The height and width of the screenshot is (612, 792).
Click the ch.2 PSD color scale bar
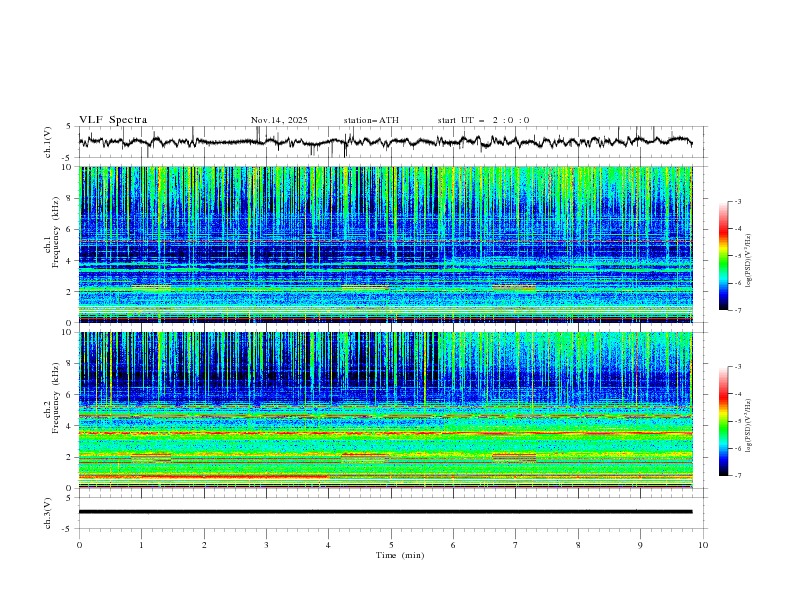[x=724, y=421]
